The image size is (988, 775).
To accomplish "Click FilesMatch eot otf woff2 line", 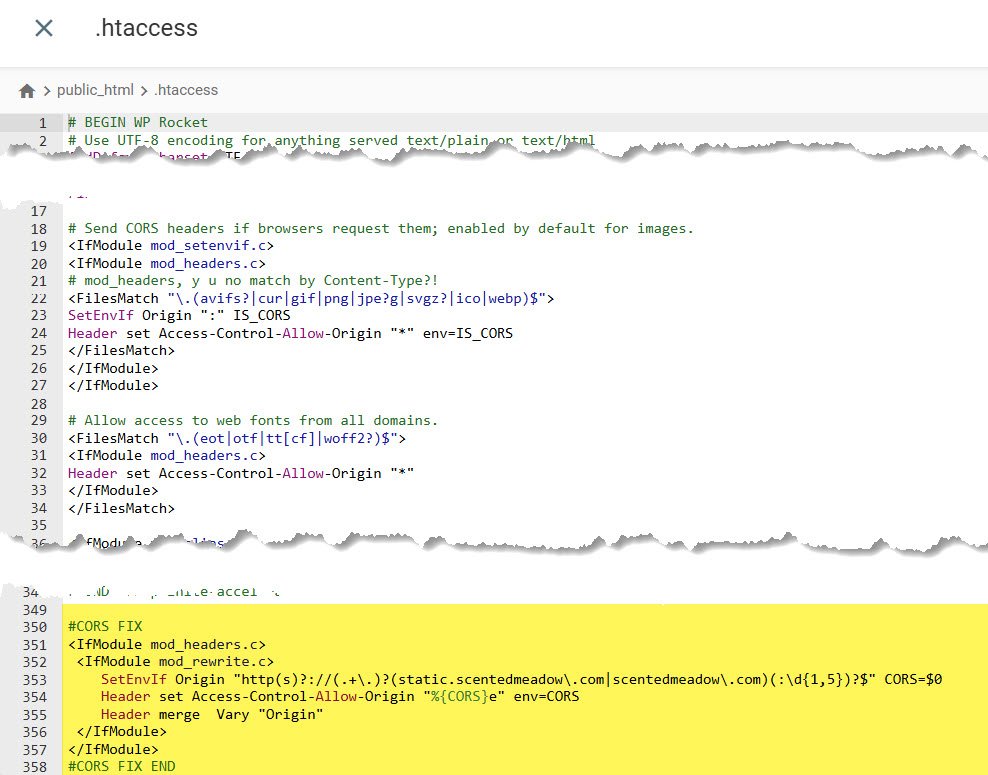I will [237, 438].
